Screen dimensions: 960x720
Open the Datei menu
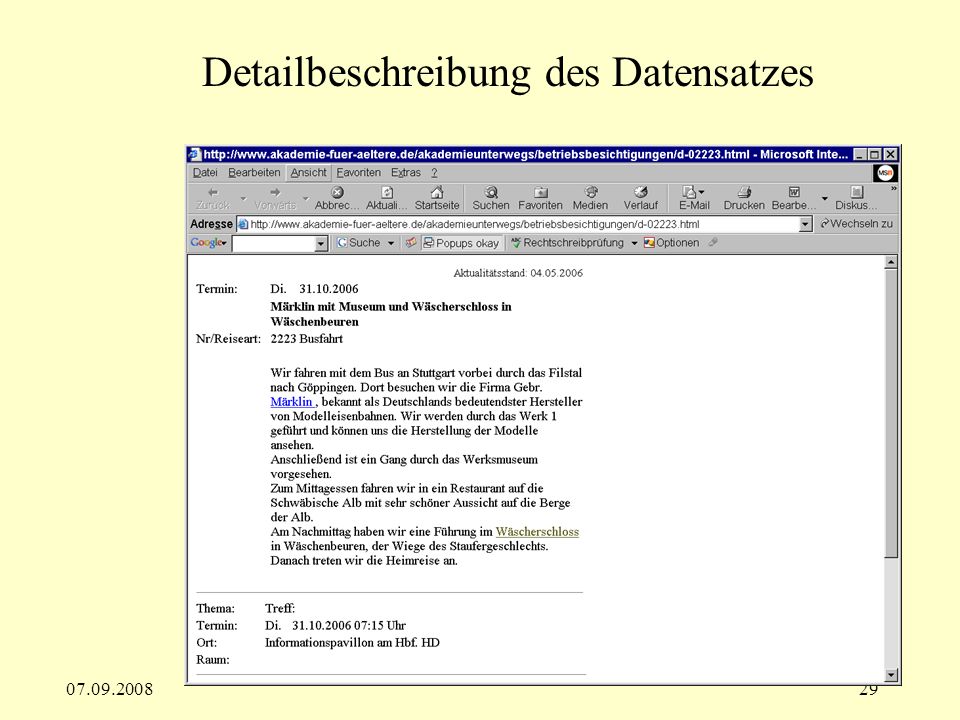pyautogui.click(x=205, y=173)
